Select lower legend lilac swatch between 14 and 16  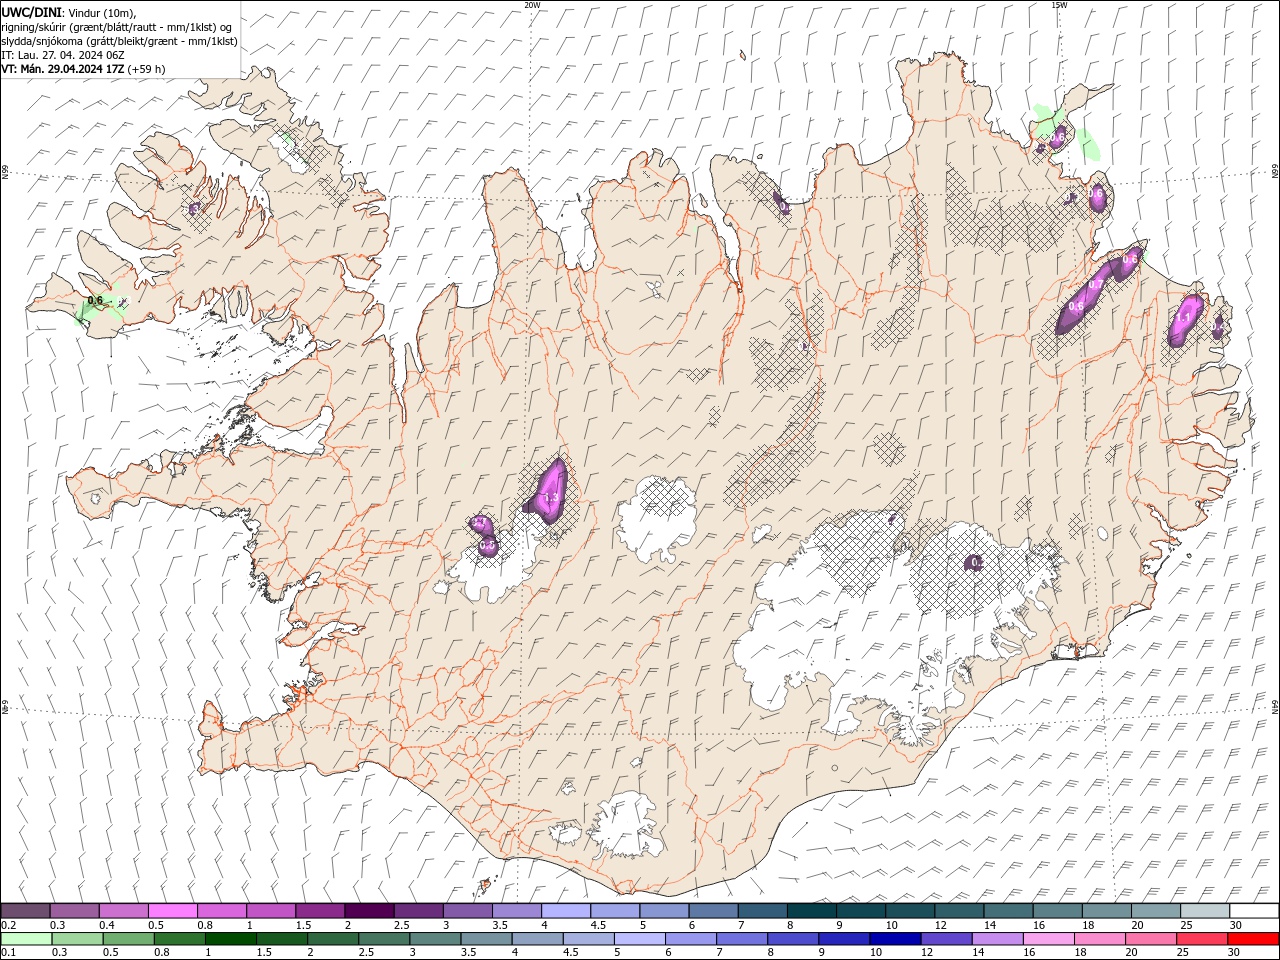997,939
